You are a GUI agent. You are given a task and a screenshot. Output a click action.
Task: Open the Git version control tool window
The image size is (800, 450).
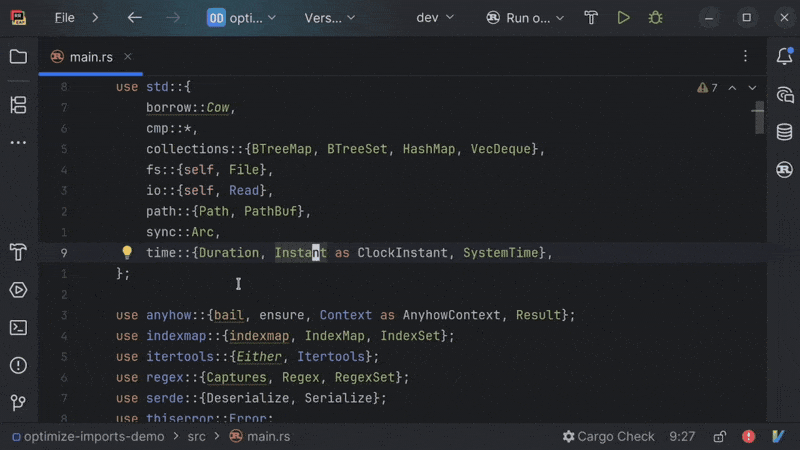point(18,403)
